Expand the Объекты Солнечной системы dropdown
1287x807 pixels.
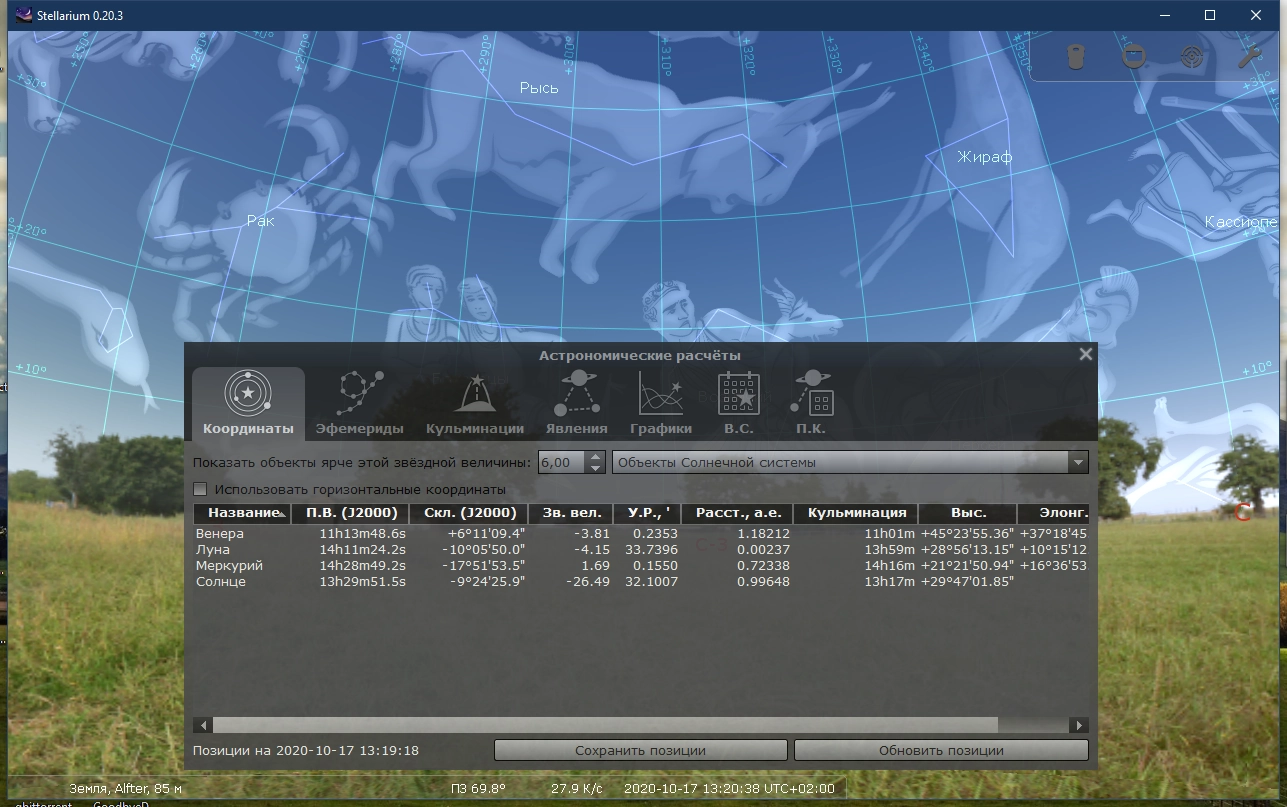coord(850,462)
